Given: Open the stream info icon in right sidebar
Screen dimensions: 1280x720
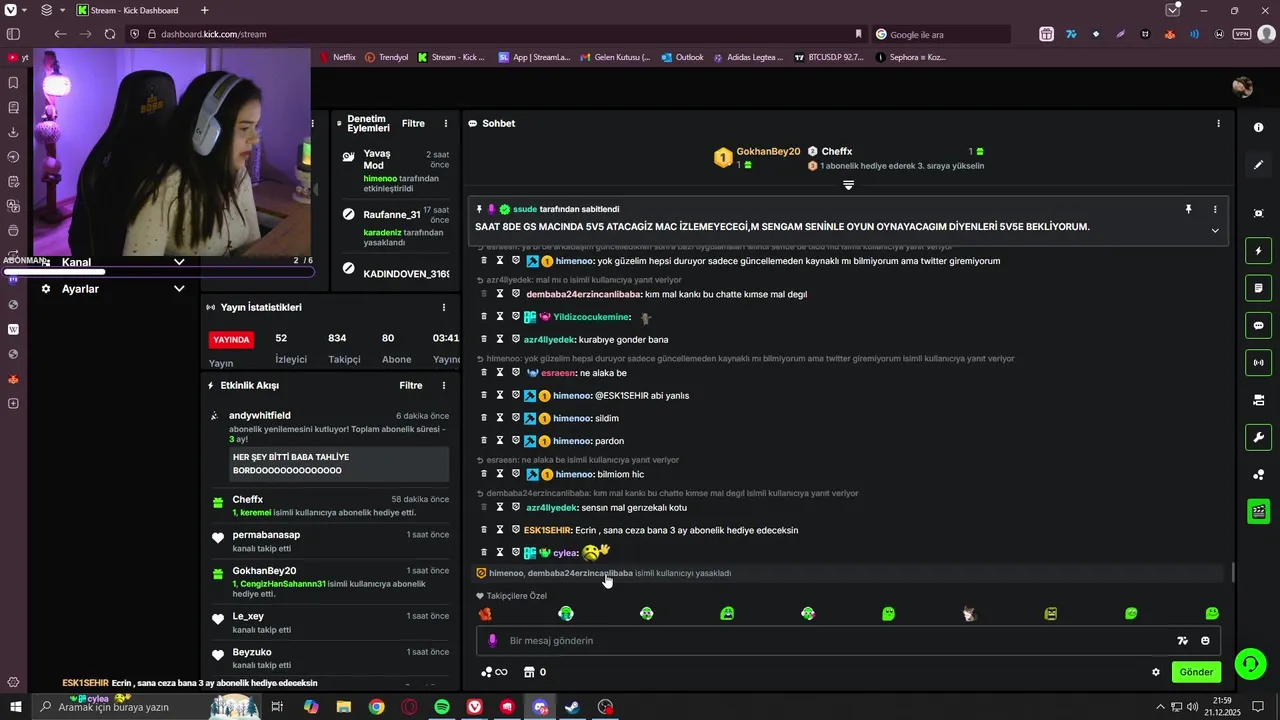Looking at the screenshot, I should [1258, 128].
